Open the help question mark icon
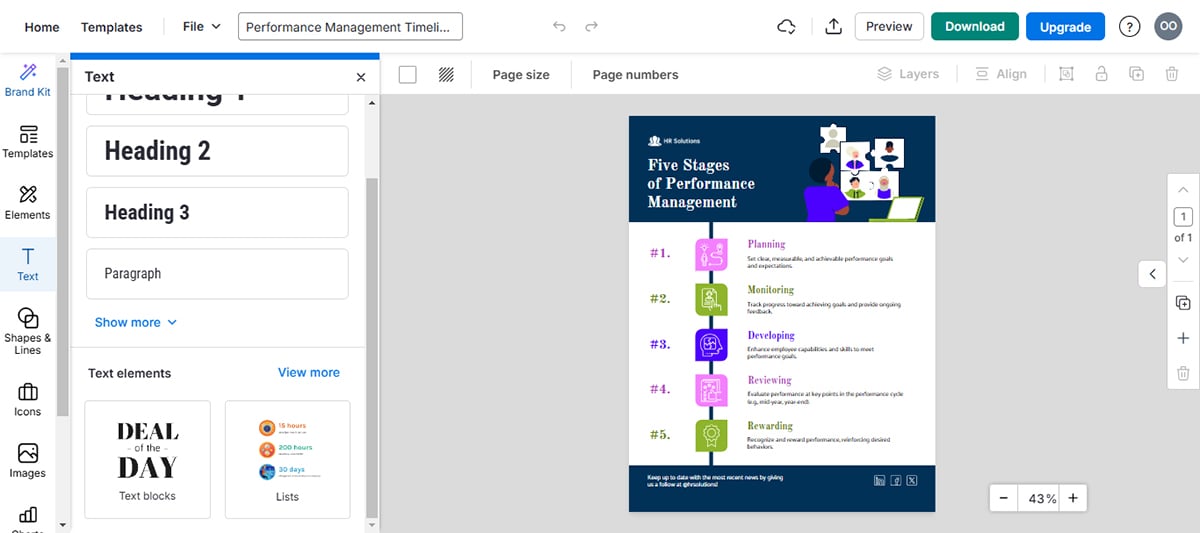Image resolution: width=1200 pixels, height=533 pixels. click(x=1129, y=27)
